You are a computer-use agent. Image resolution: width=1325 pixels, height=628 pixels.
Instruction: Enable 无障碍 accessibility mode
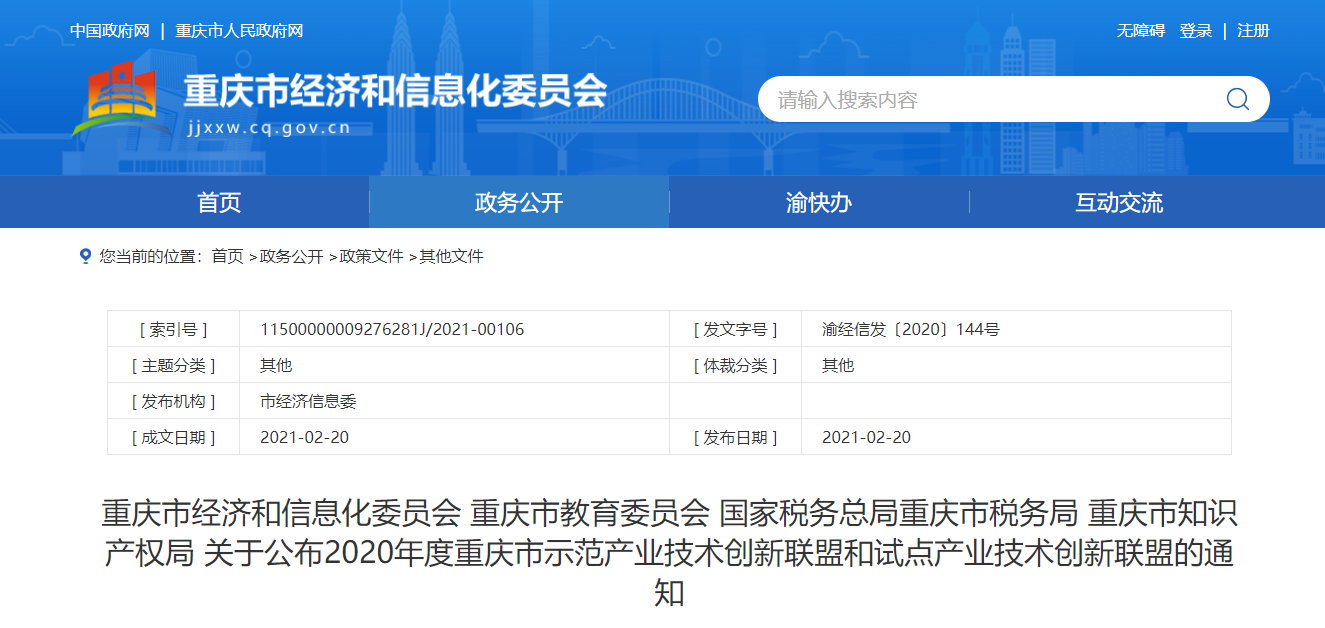tap(1140, 31)
